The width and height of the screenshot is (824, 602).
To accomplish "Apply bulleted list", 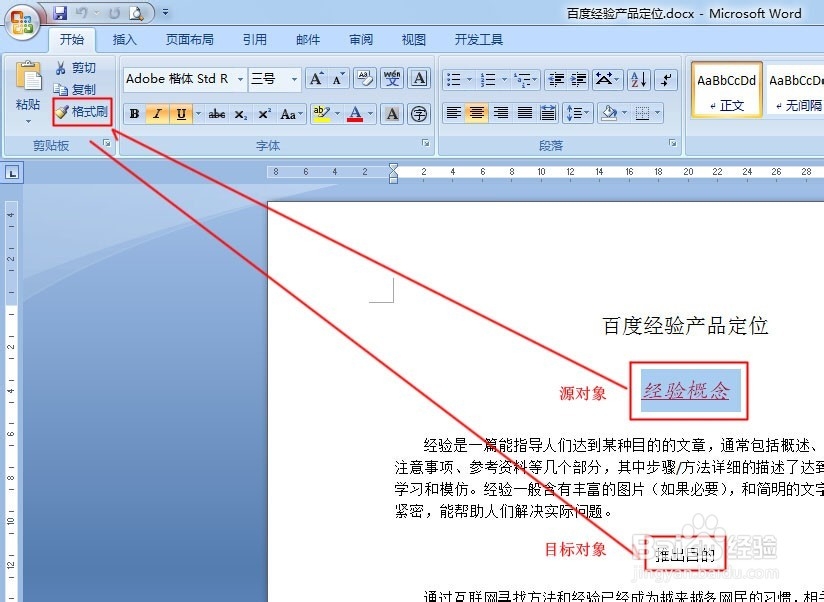I will point(454,80).
